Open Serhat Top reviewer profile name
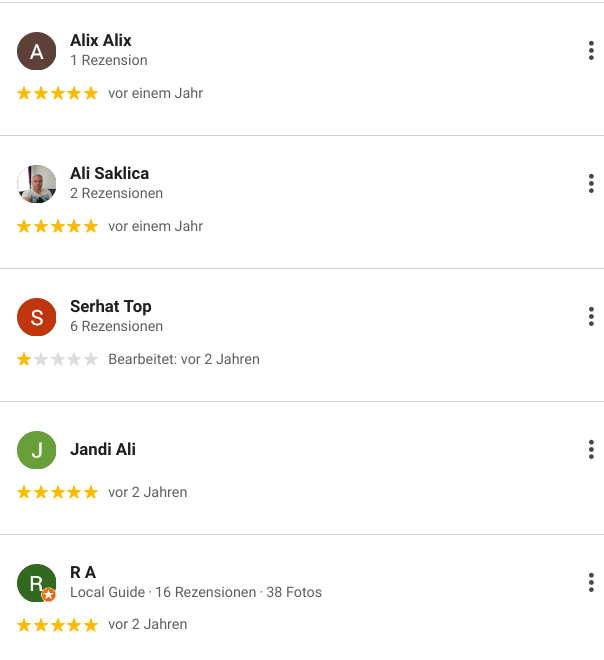The width and height of the screenshot is (604, 660). 111,307
